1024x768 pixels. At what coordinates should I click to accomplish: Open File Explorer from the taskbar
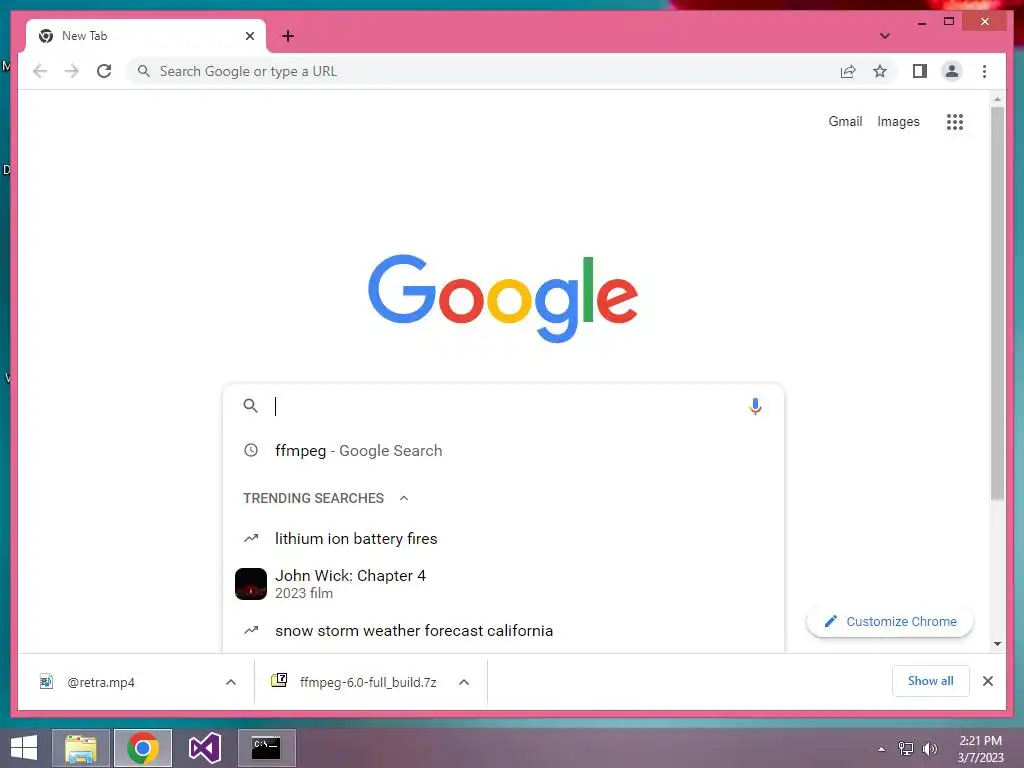pyautogui.click(x=81, y=748)
